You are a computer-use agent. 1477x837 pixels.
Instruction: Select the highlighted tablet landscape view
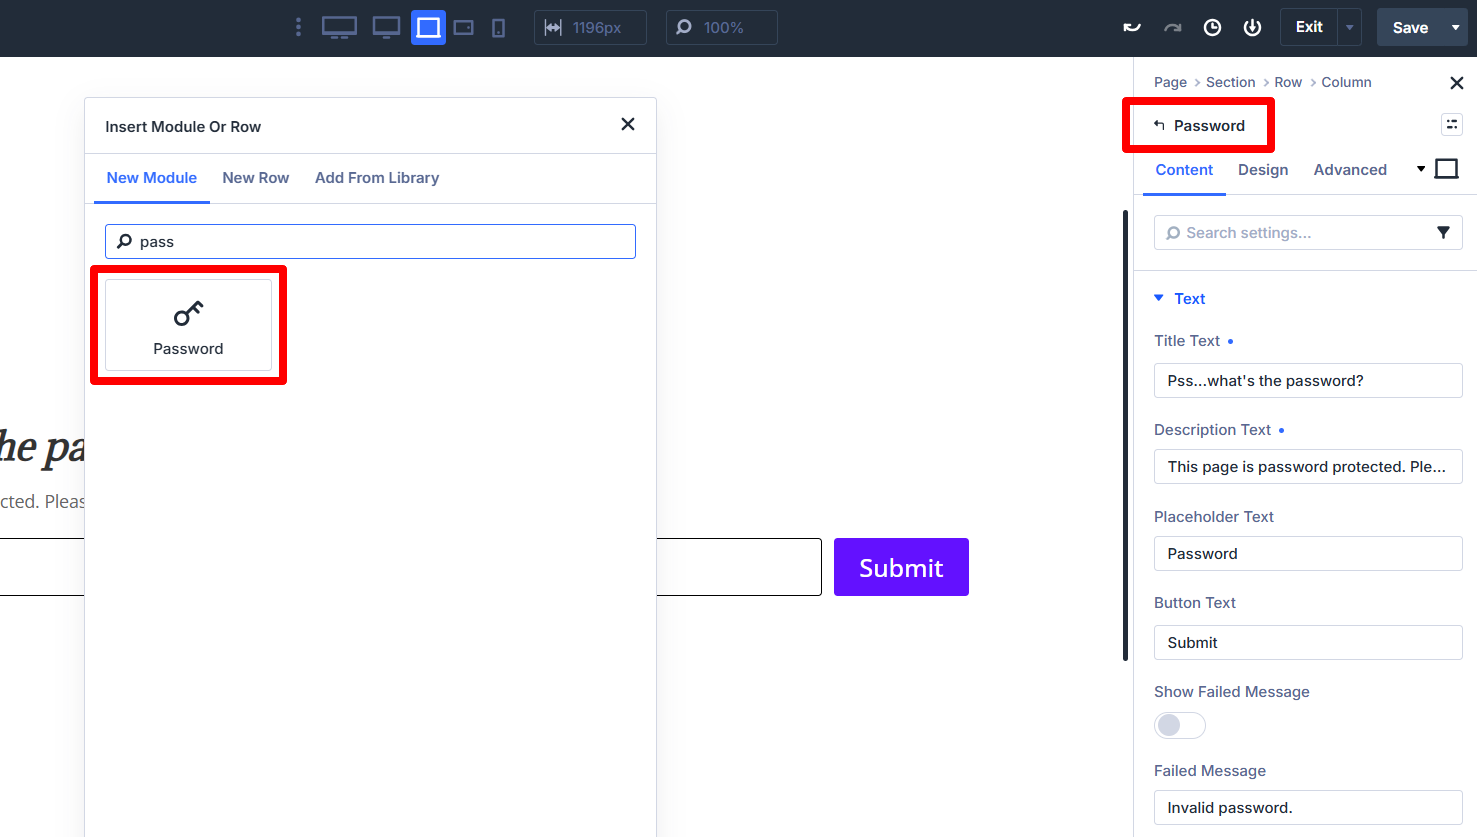[x=428, y=27]
